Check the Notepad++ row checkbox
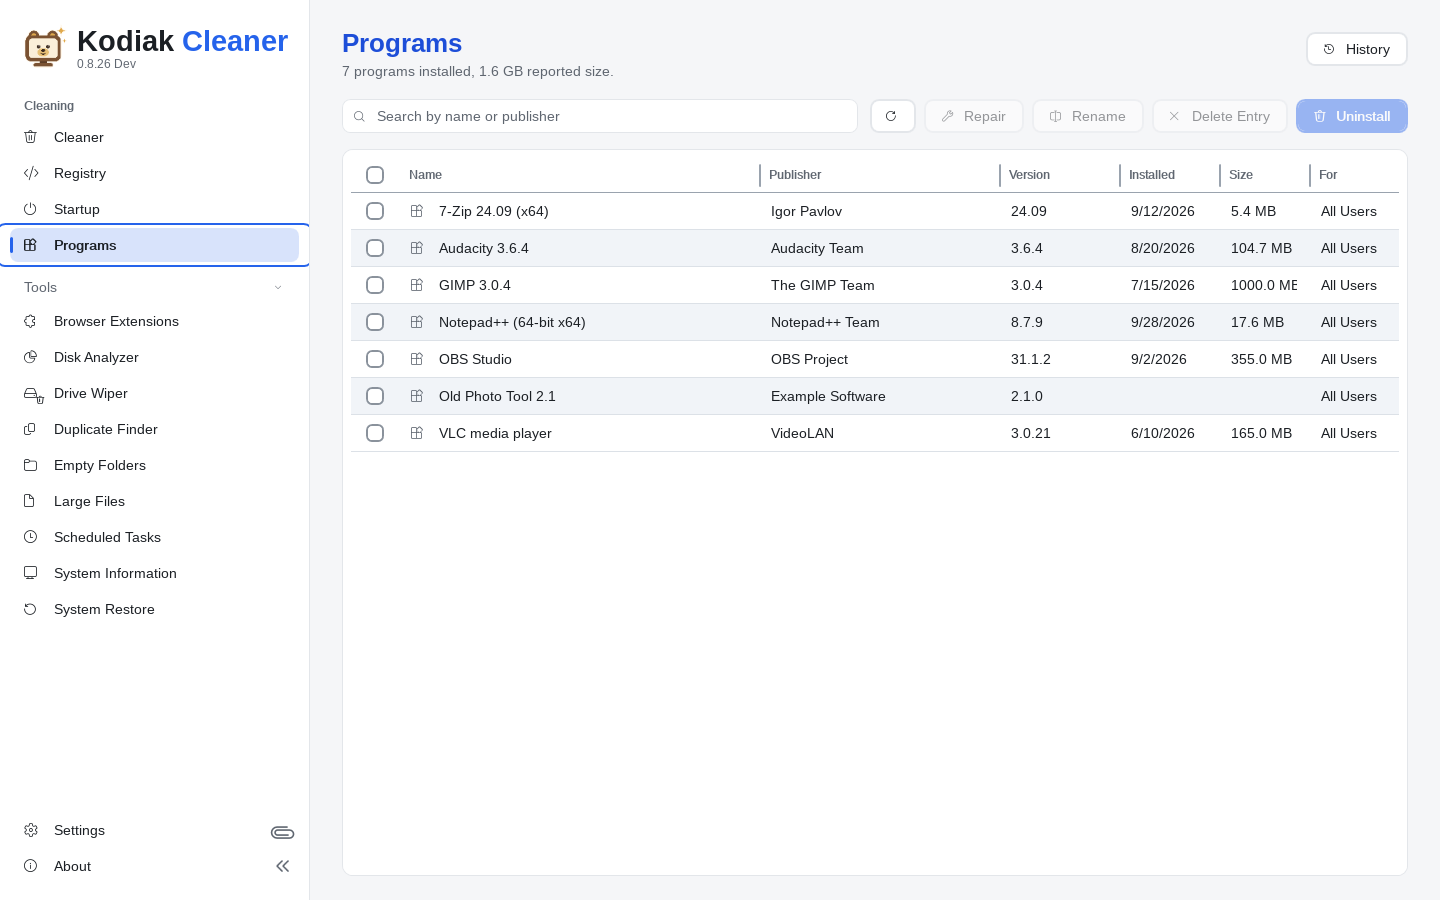 (375, 322)
